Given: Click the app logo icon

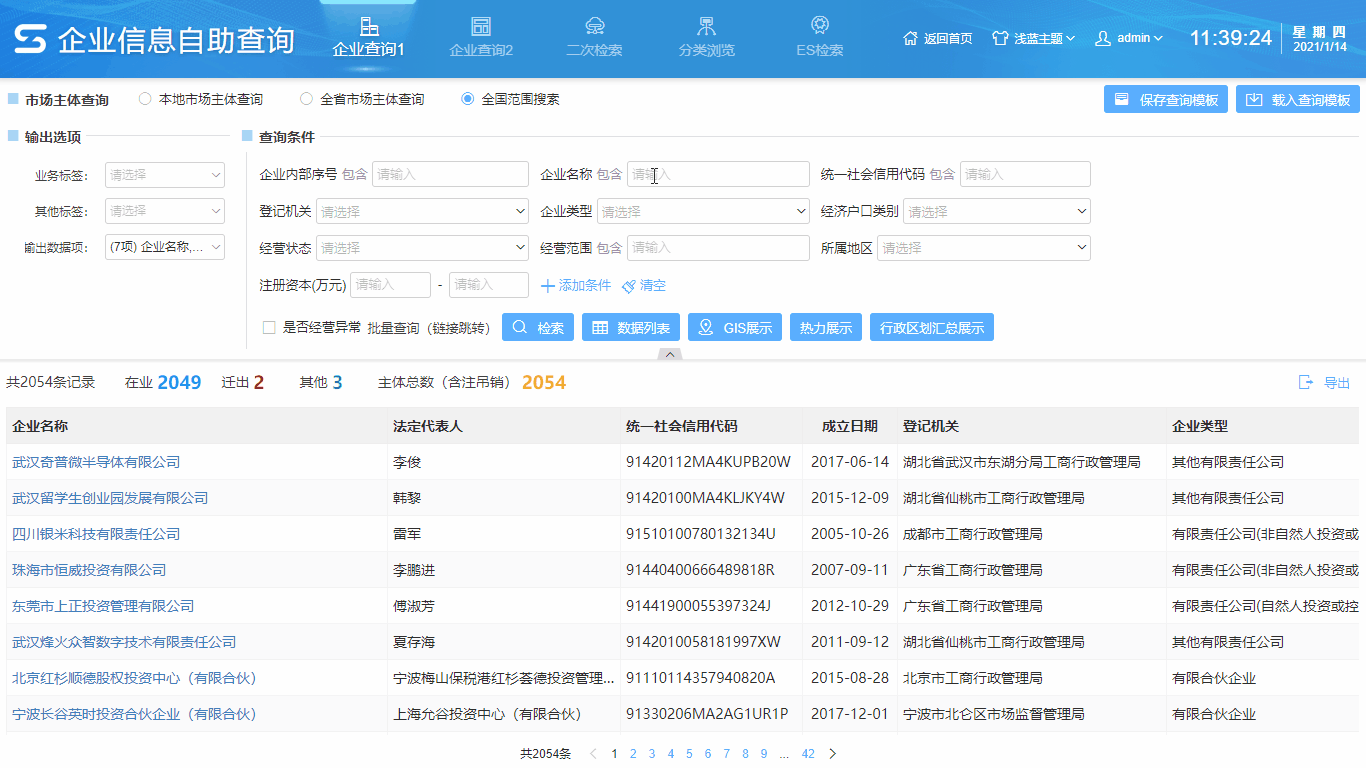Looking at the screenshot, I should pos(31,39).
